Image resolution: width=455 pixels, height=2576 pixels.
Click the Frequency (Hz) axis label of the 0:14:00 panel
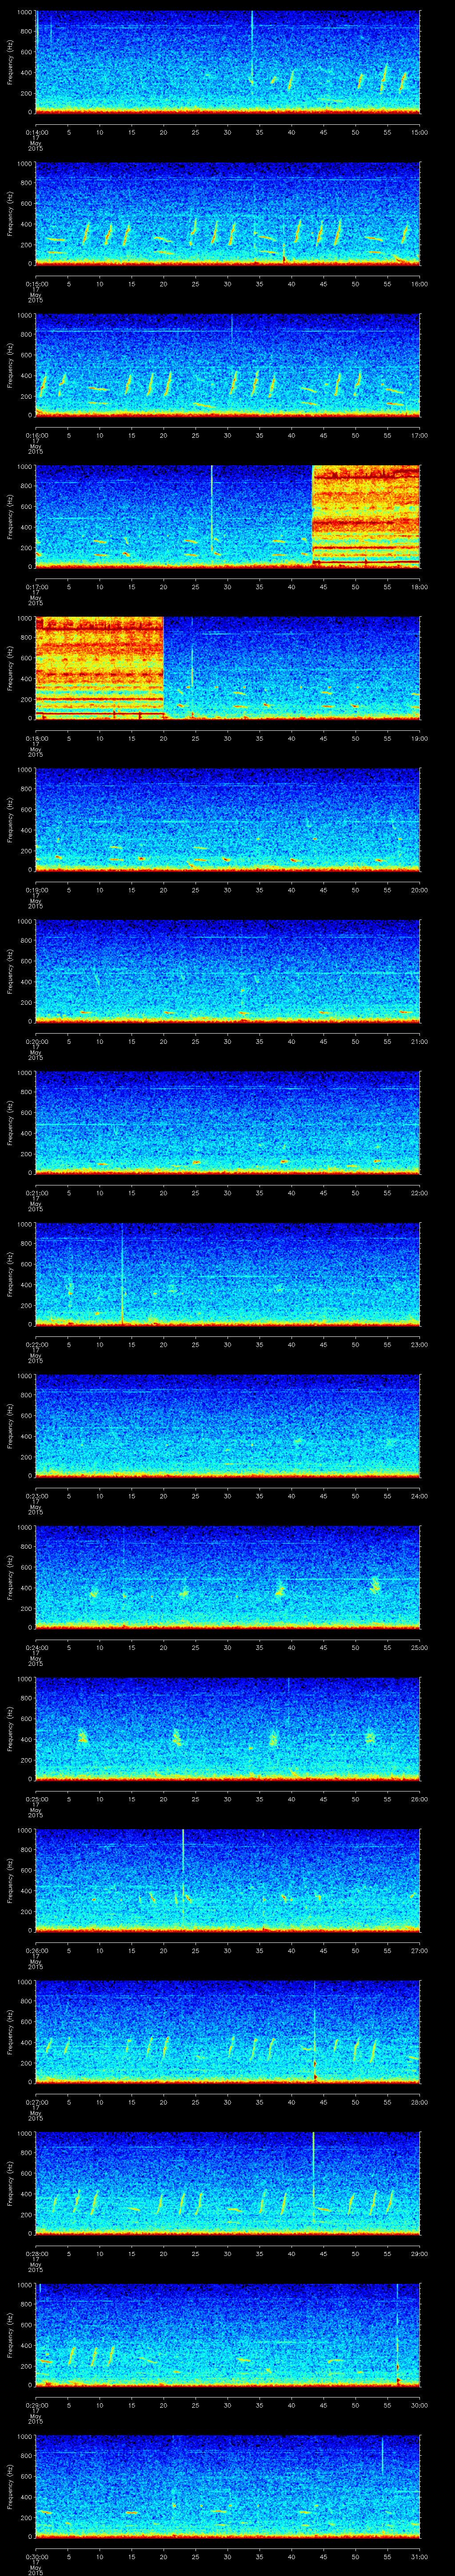point(10,62)
